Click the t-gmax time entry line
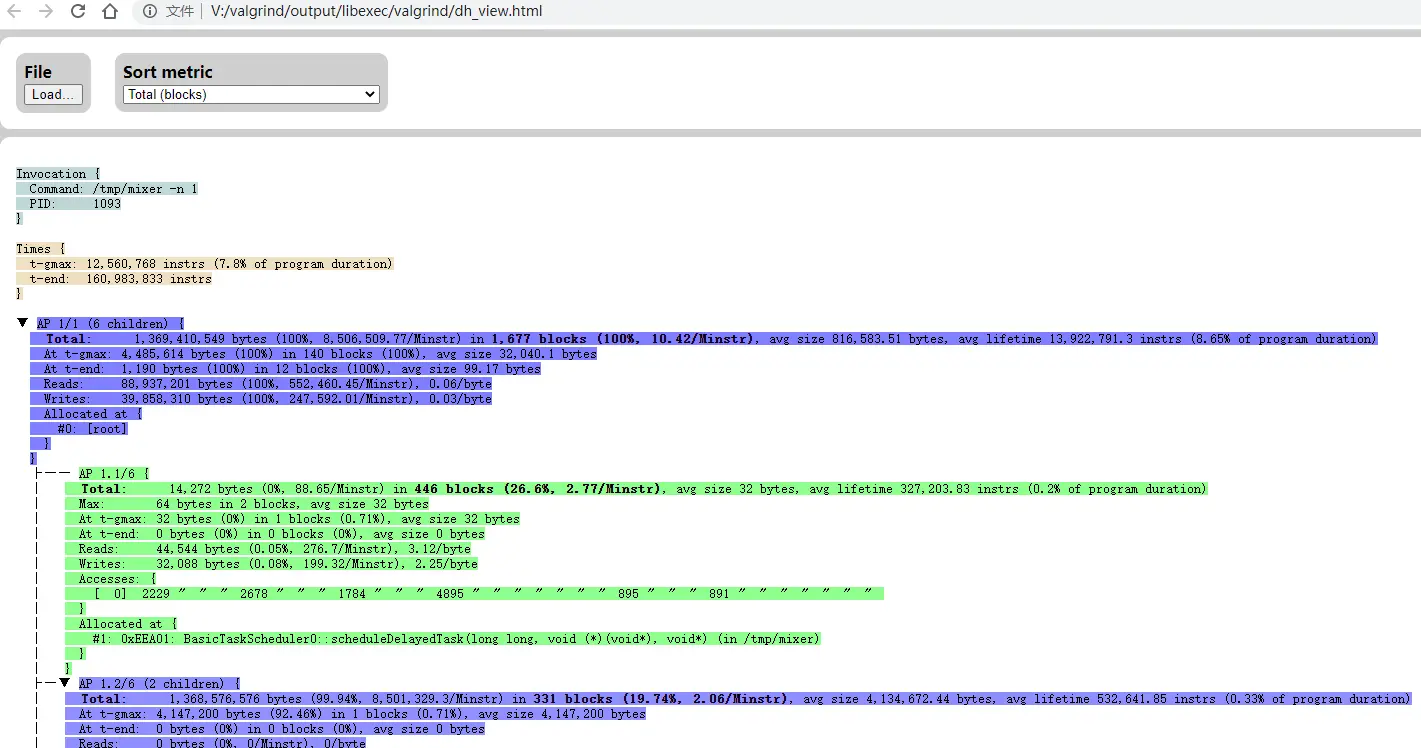This screenshot has width=1421, height=748. pyautogui.click(x=205, y=264)
